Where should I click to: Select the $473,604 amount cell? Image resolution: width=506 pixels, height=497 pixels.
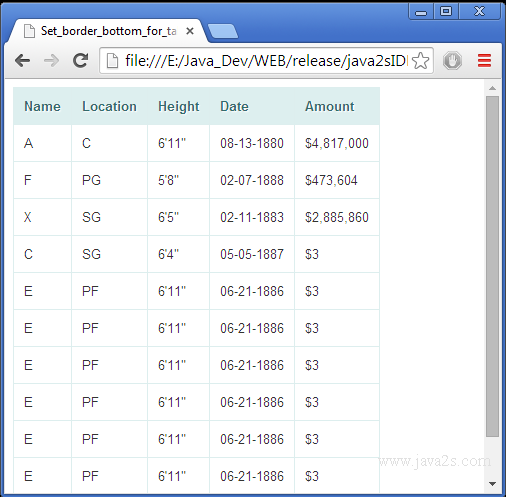pyautogui.click(x=337, y=180)
